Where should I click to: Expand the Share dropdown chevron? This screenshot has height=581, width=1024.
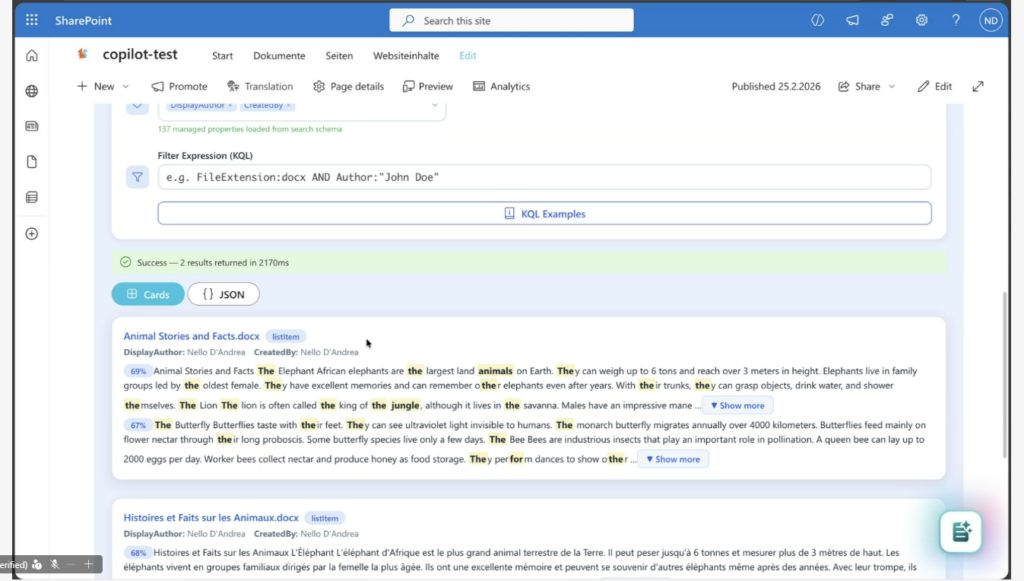tap(891, 86)
